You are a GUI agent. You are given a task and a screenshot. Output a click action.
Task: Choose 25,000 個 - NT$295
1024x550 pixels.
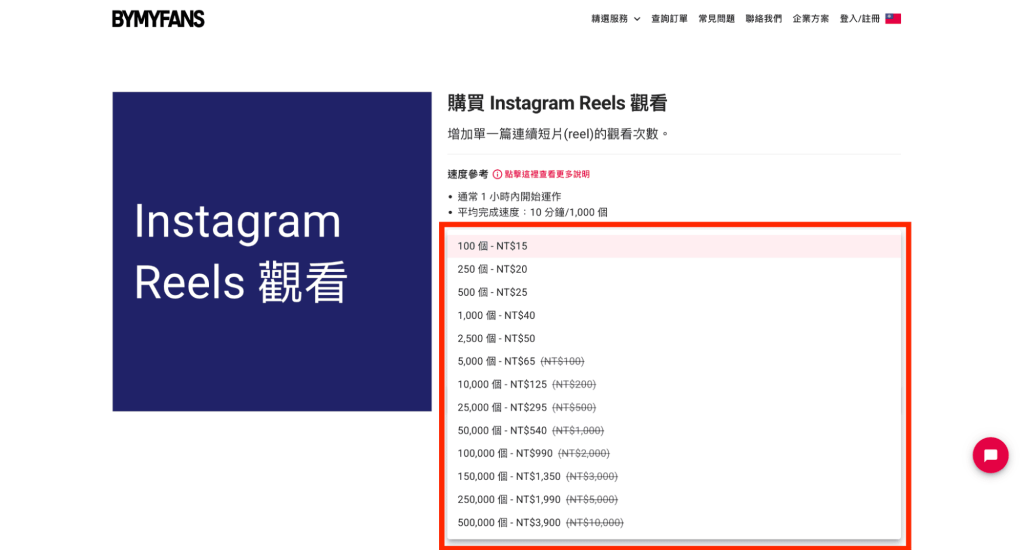point(673,408)
